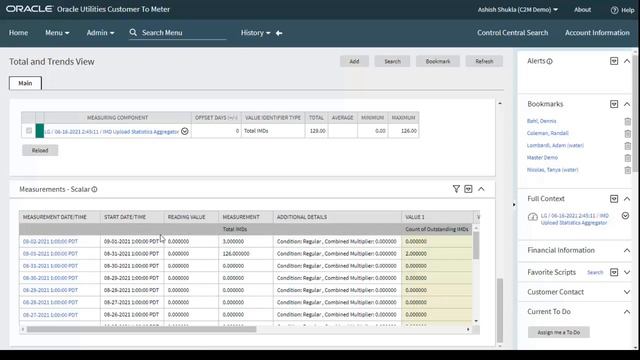Open the 09-02-2021 1:00:00 PDT measurement link
Screen dimensions: 640x360
(x=50, y=241)
